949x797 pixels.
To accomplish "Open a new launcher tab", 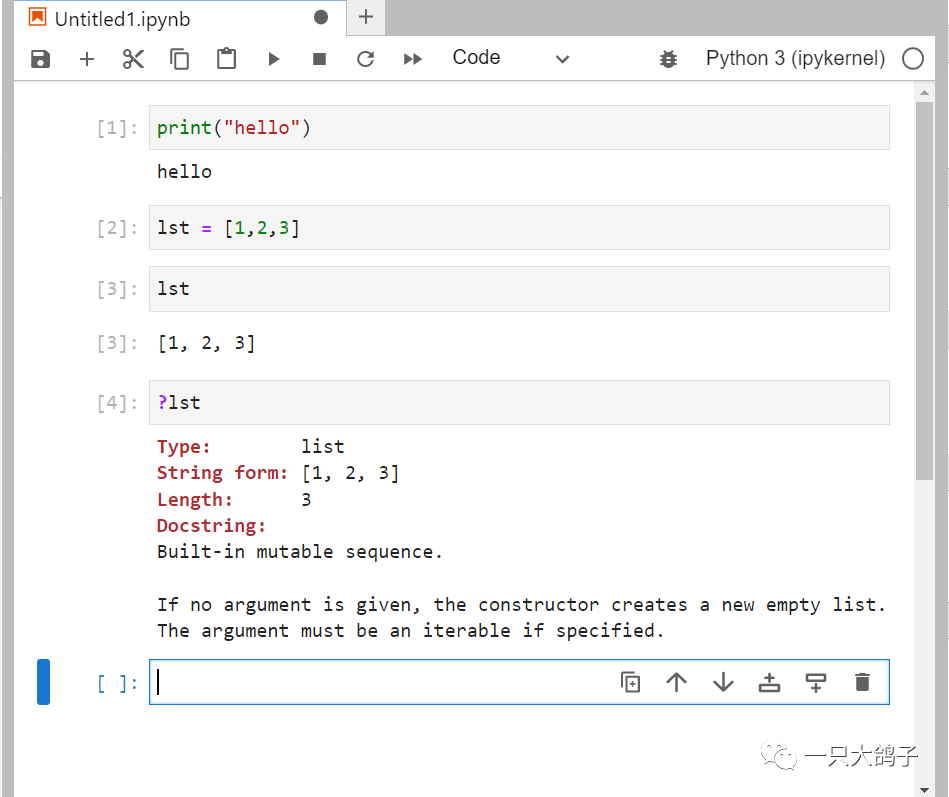I will [x=366, y=17].
